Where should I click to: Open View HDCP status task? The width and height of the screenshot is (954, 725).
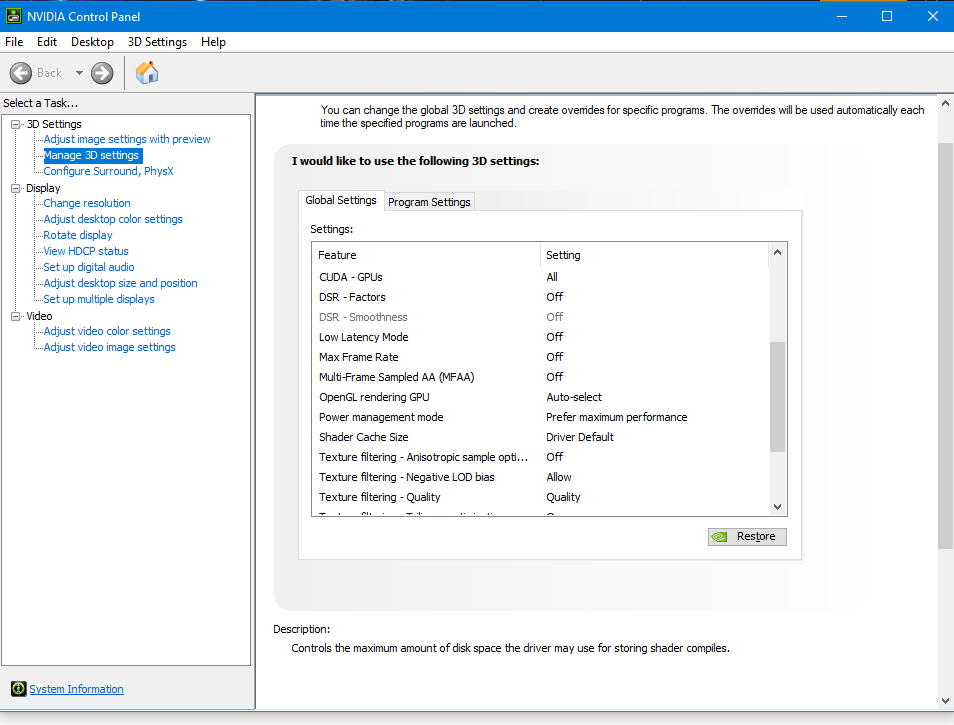(86, 251)
